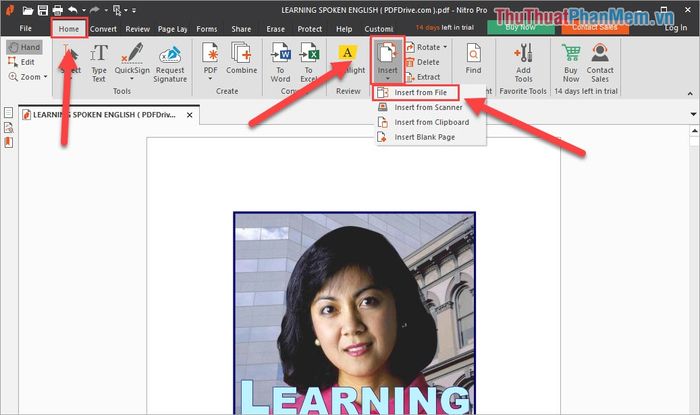Expand the Undo history dropdown arrow
This screenshot has height=415, width=700.
[x=84, y=10]
